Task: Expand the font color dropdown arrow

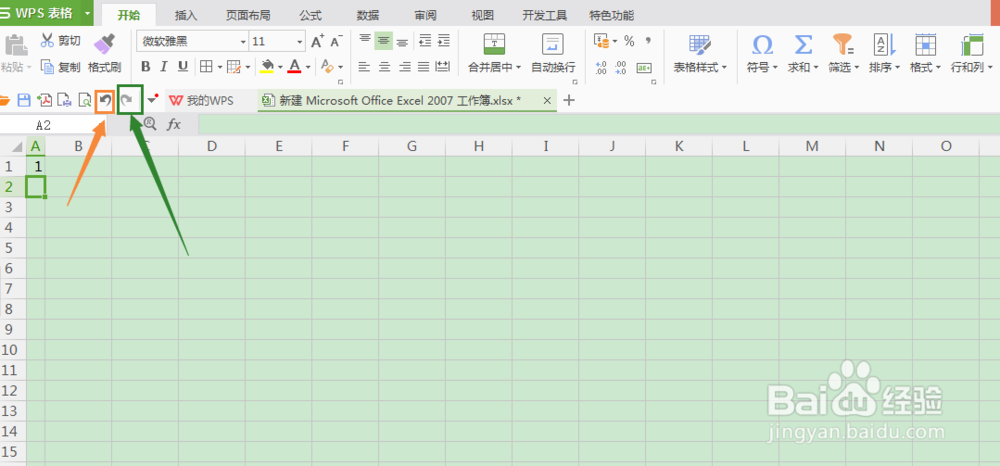Action: pos(308,67)
